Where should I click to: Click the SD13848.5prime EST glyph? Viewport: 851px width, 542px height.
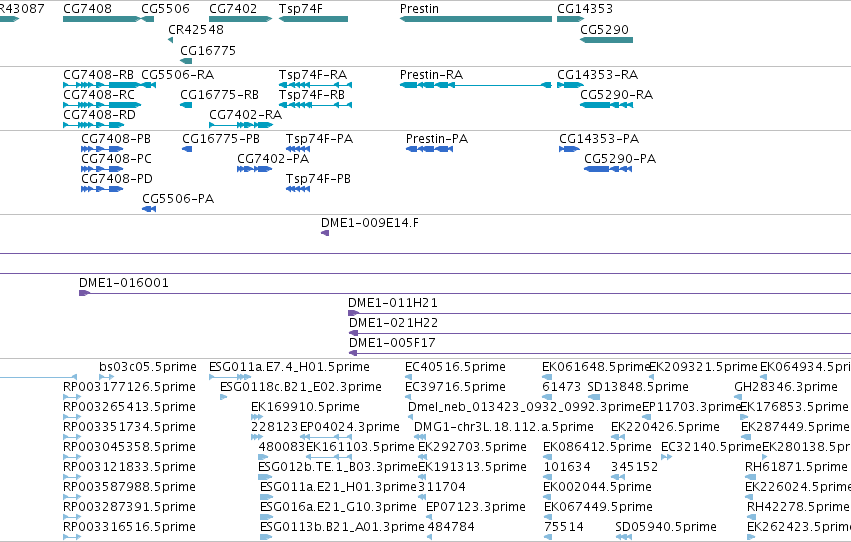click(x=594, y=398)
